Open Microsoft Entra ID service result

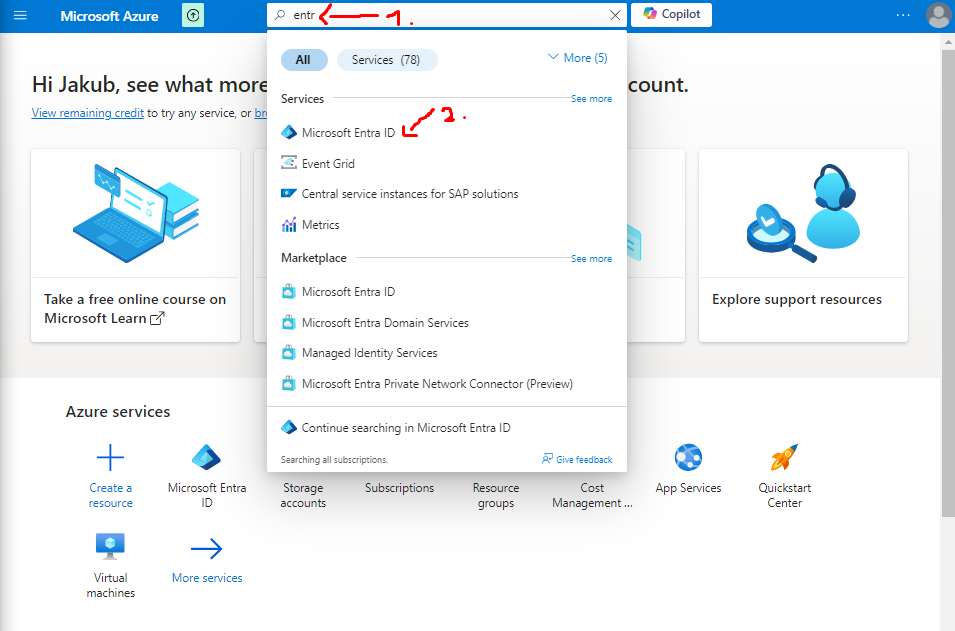click(x=348, y=133)
